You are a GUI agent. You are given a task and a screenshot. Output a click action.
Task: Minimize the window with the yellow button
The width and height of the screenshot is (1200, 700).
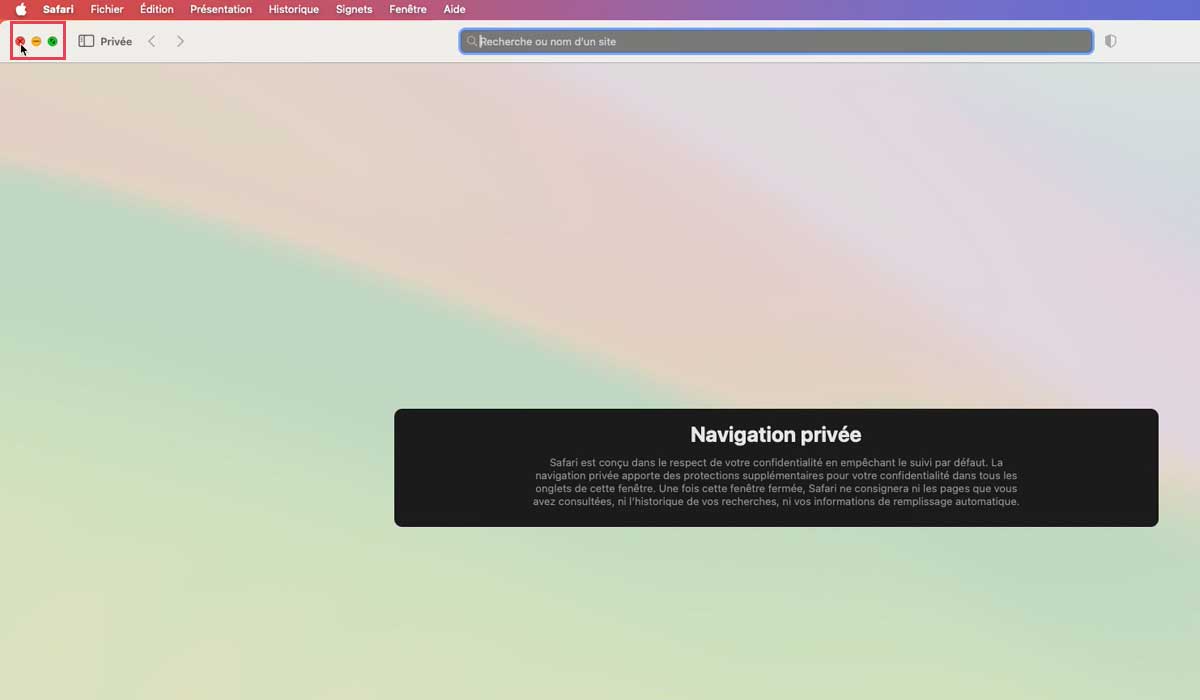click(36, 41)
